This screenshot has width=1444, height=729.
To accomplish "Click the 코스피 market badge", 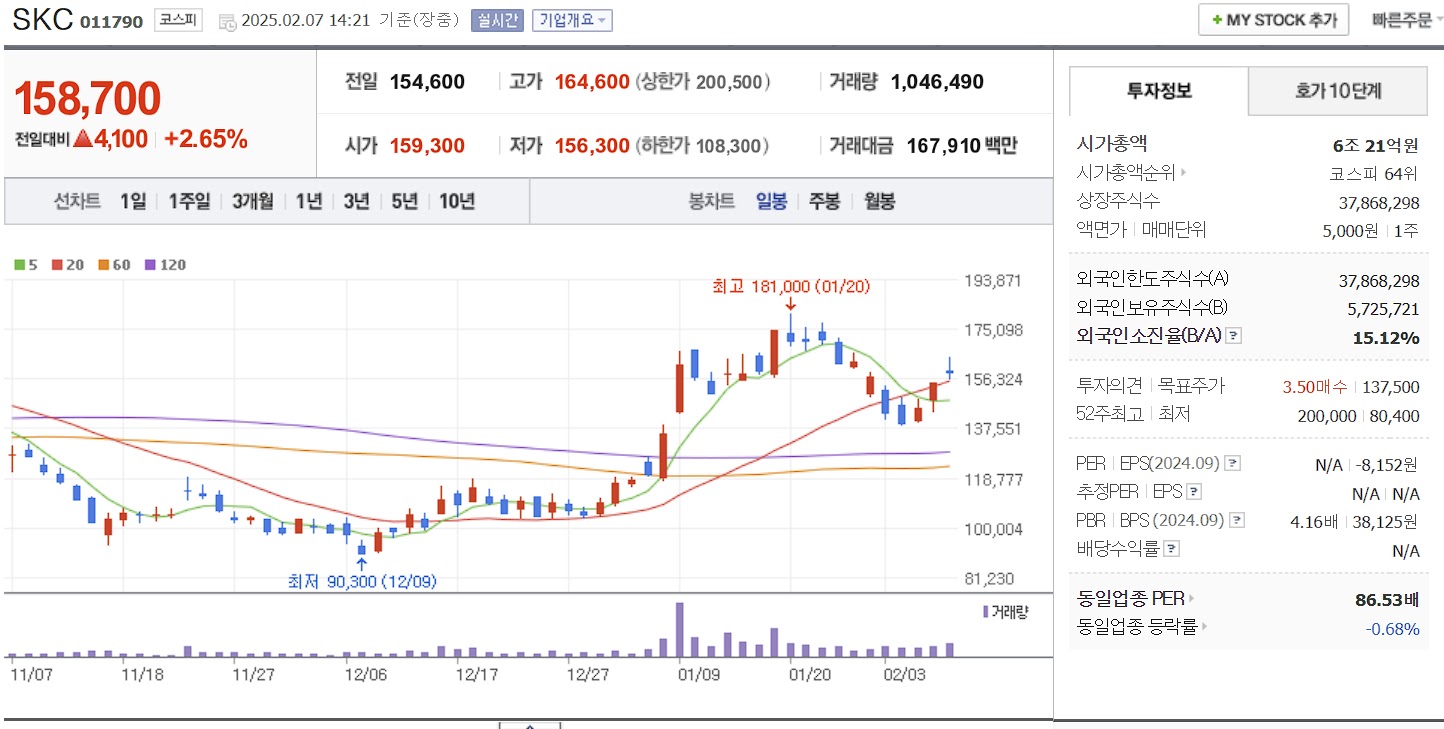I will (x=178, y=20).
